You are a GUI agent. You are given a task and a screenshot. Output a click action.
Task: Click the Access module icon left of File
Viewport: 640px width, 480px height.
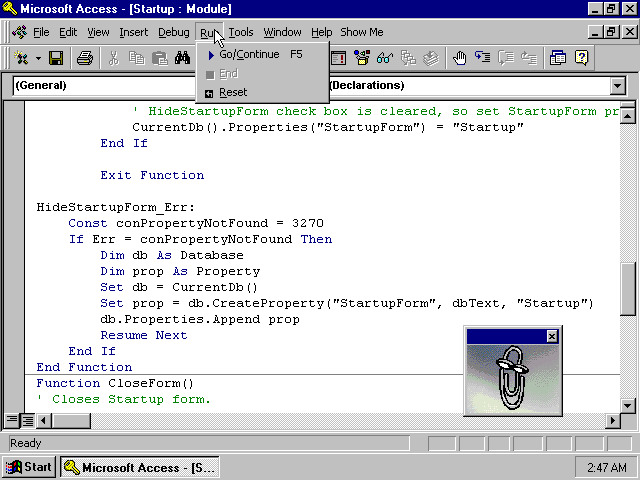pyautogui.click(x=19, y=32)
